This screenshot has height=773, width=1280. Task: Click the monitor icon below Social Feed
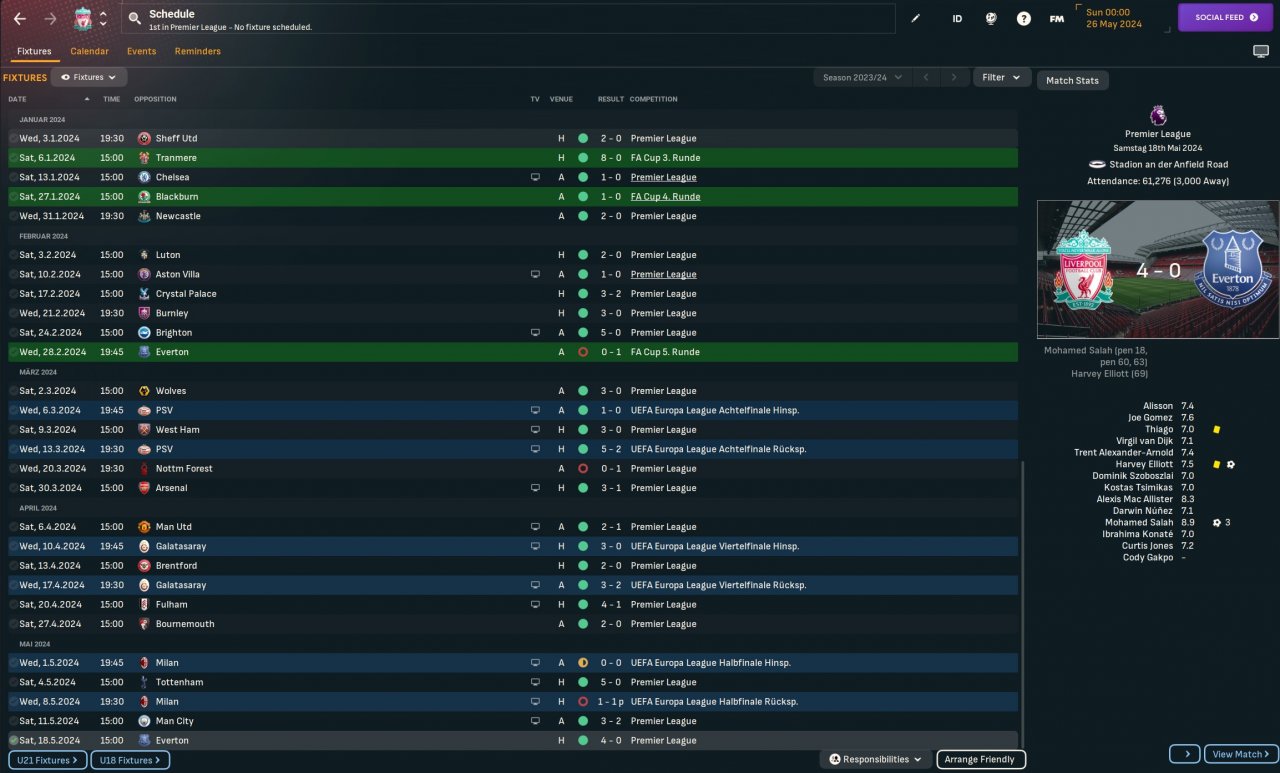click(1260, 51)
